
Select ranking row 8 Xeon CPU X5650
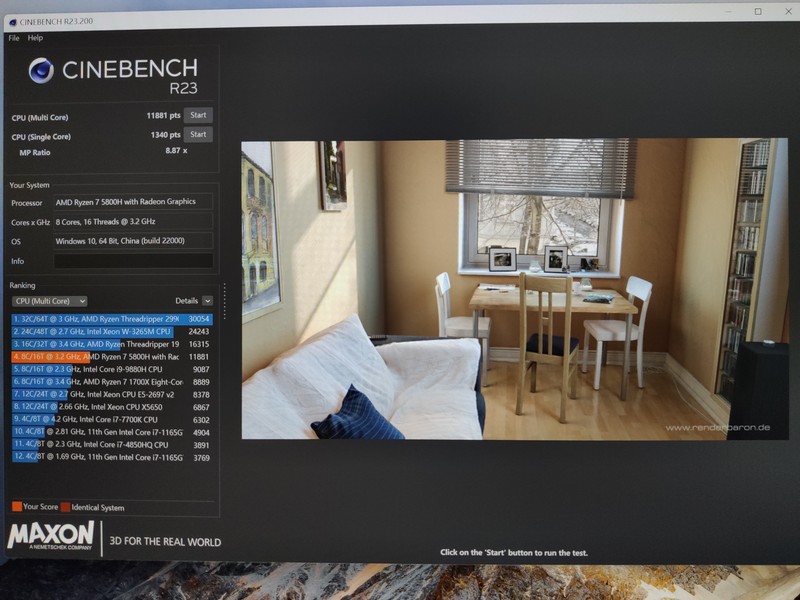click(111, 407)
